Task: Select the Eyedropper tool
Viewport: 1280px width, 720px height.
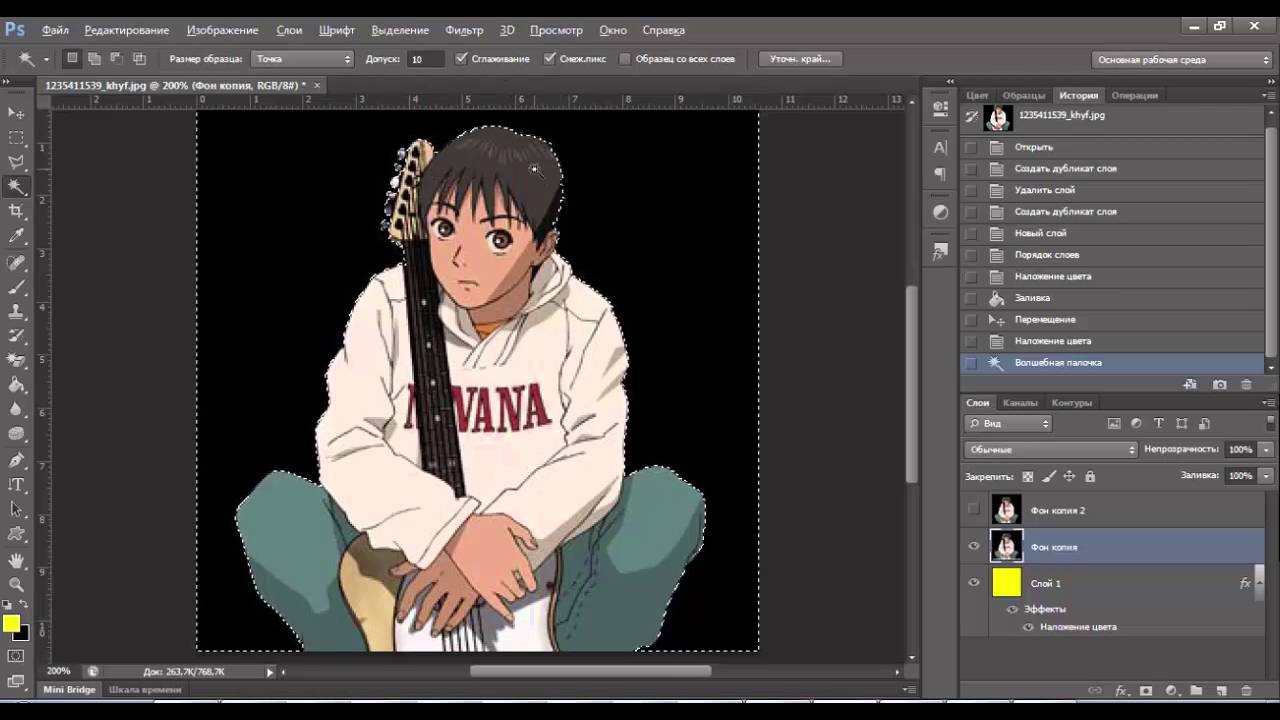Action: tap(16, 236)
